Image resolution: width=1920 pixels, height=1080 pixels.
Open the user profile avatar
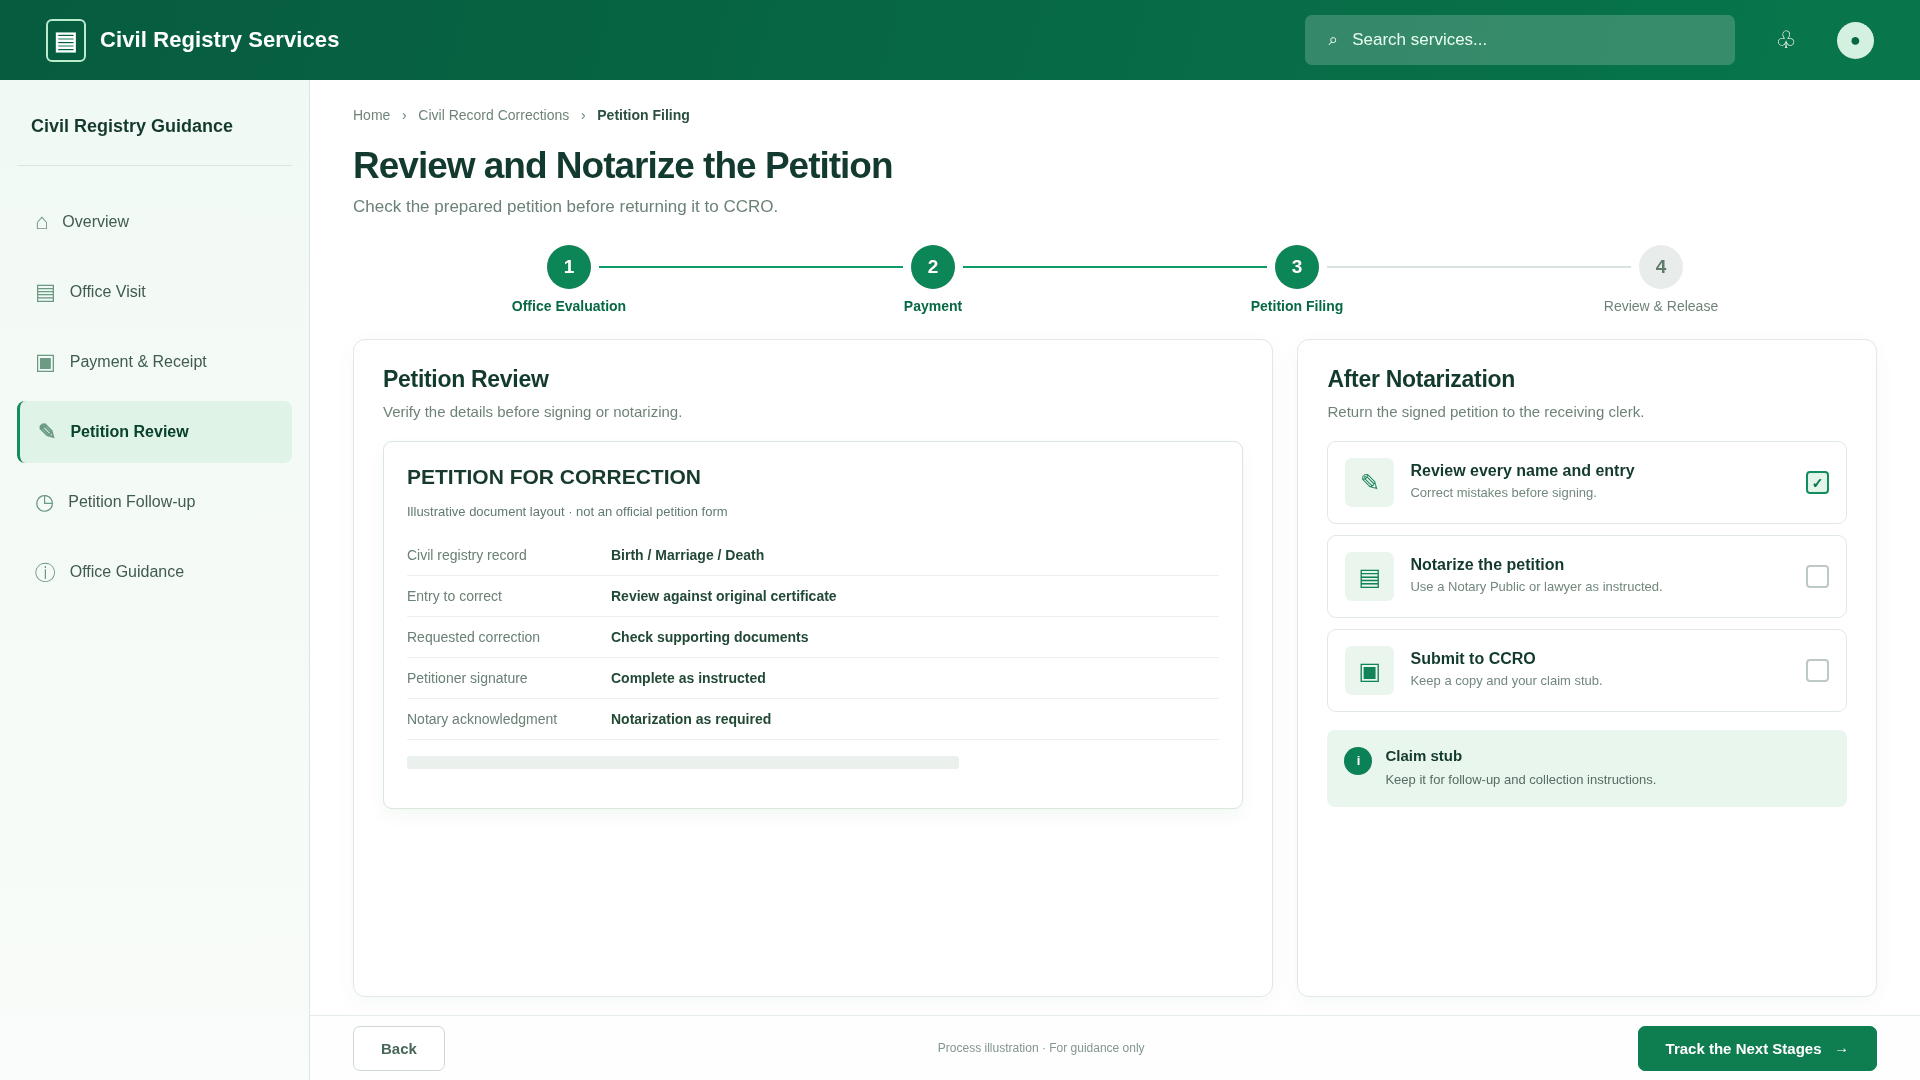(1855, 40)
